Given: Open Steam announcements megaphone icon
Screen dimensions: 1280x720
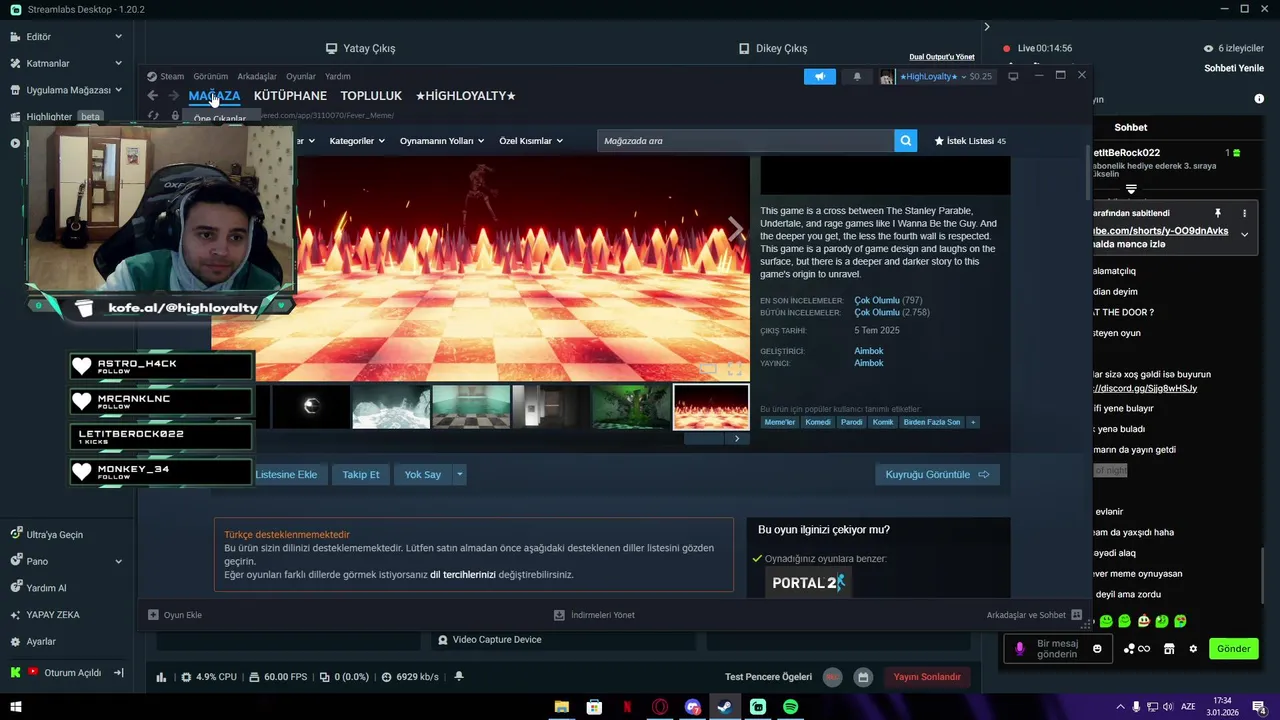Looking at the screenshot, I should (x=819, y=76).
